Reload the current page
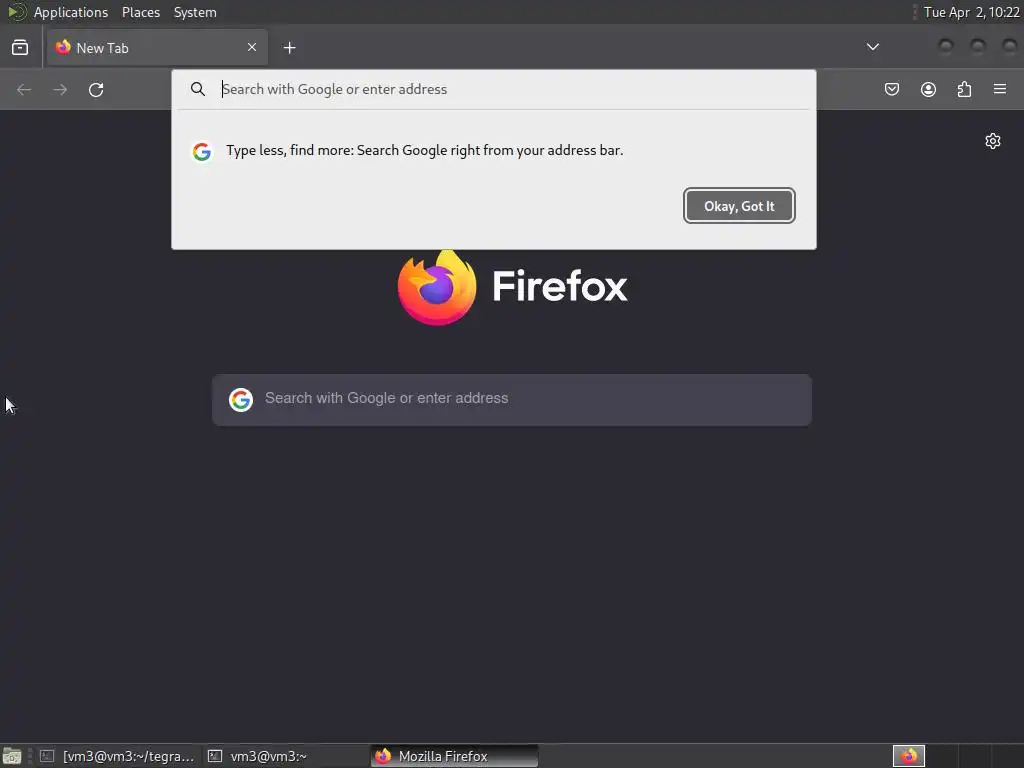The image size is (1024, 768). tap(96, 89)
